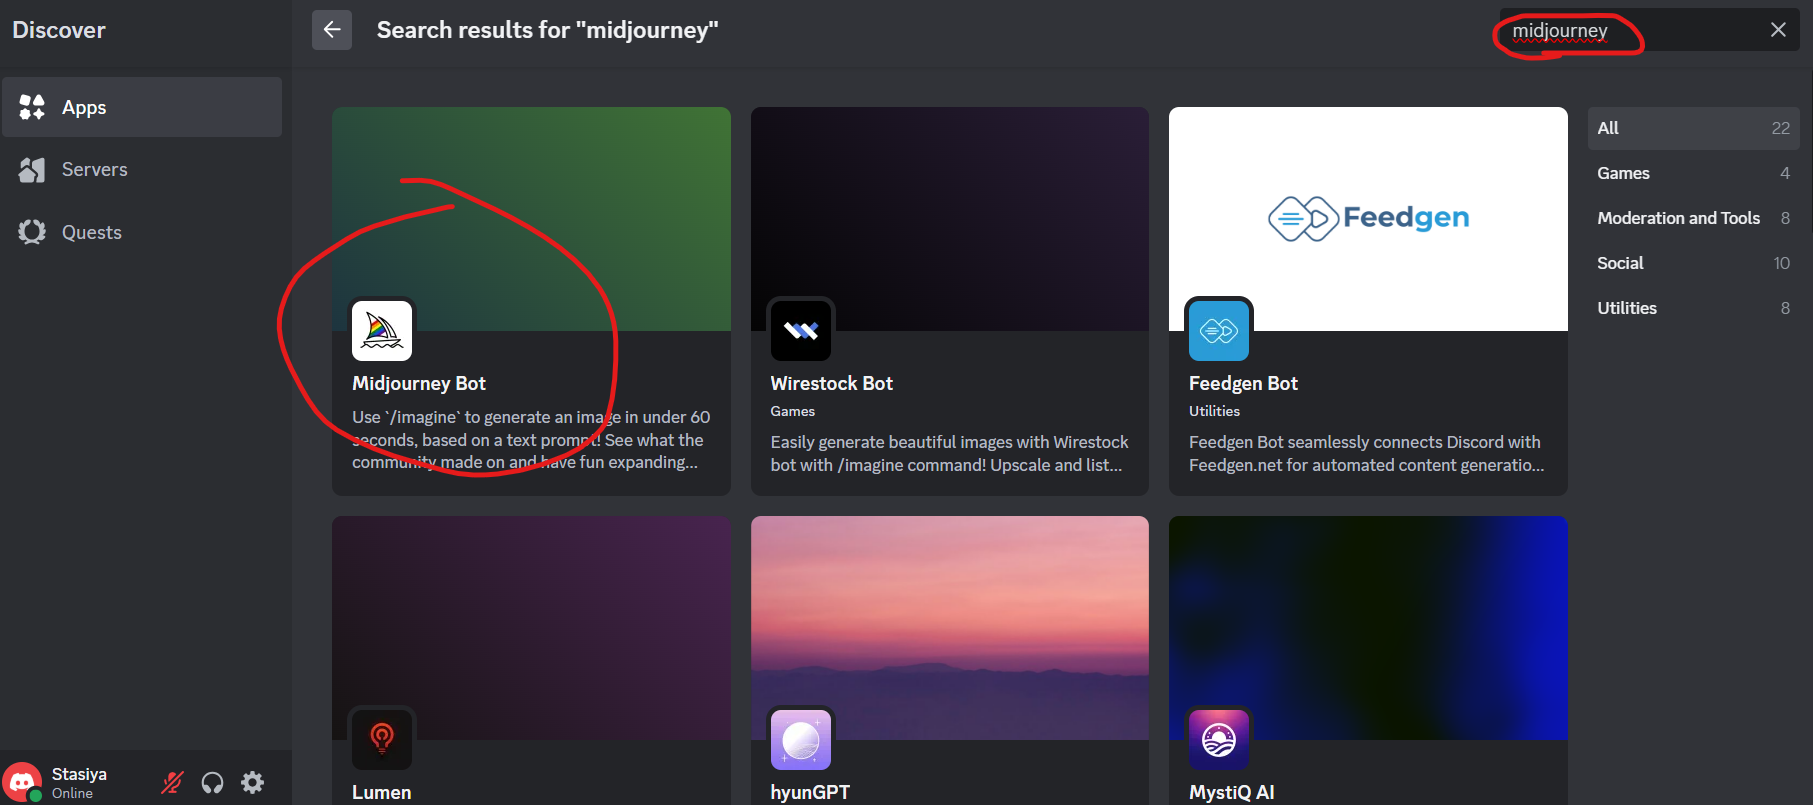Click the Search results for "midjourney" heading
This screenshot has width=1813, height=805.
pyautogui.click(x=548, y=30)
